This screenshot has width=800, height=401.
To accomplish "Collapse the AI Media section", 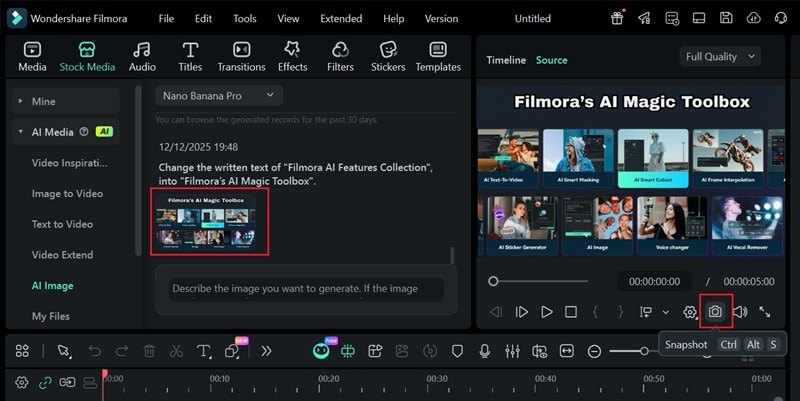I will (x=20, y=132).
